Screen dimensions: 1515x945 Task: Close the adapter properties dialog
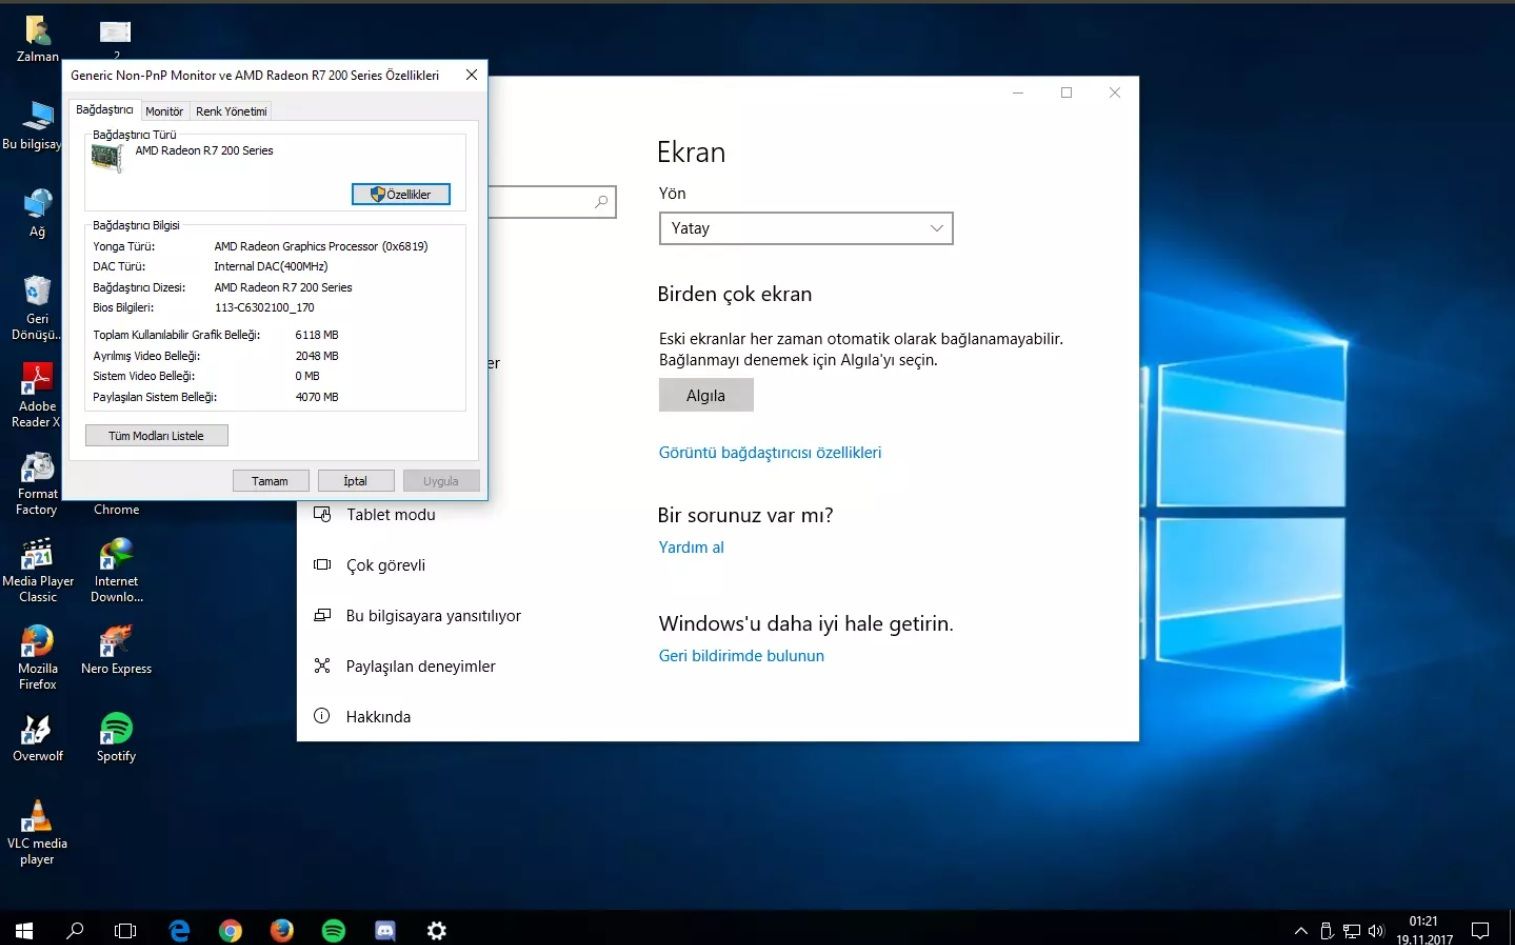(x=472, y=75)
